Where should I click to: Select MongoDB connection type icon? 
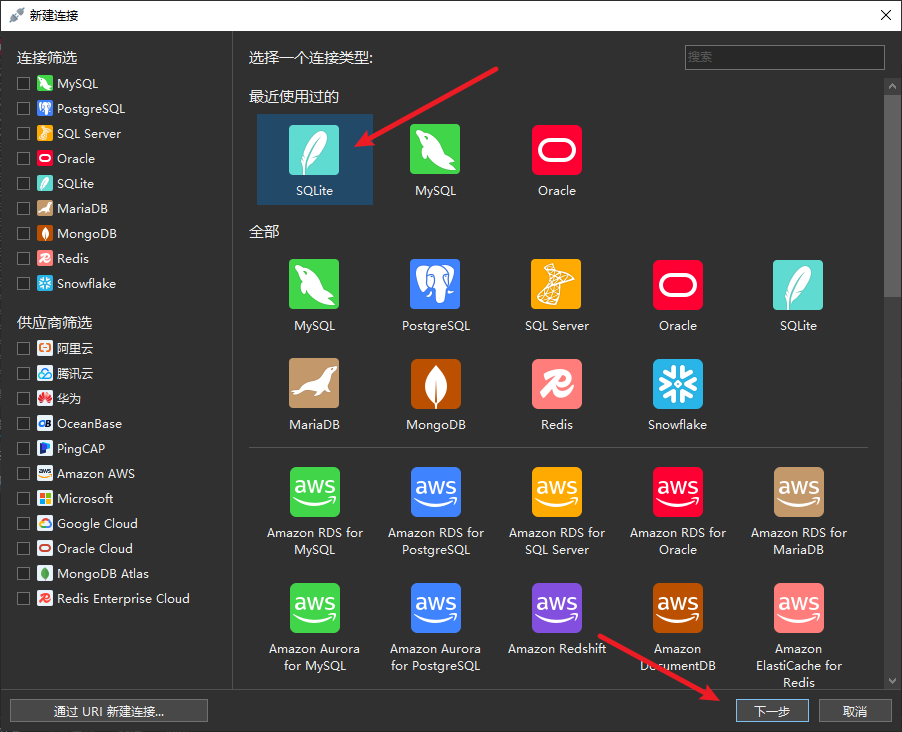(x=435, y=384)
